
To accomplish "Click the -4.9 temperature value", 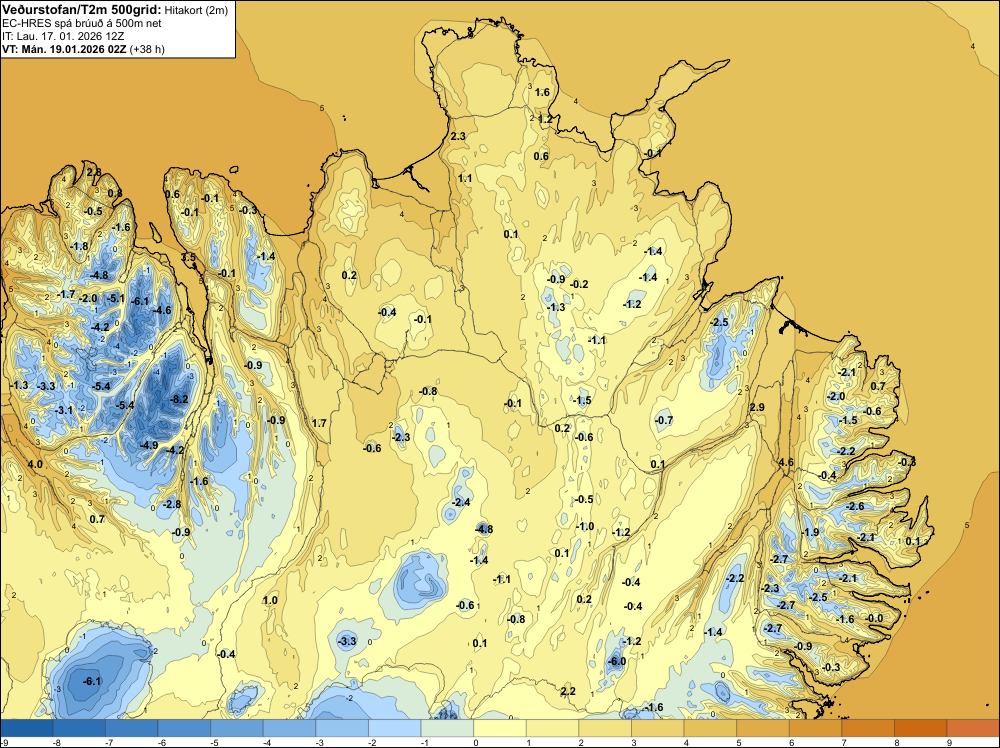I will 149,445.
